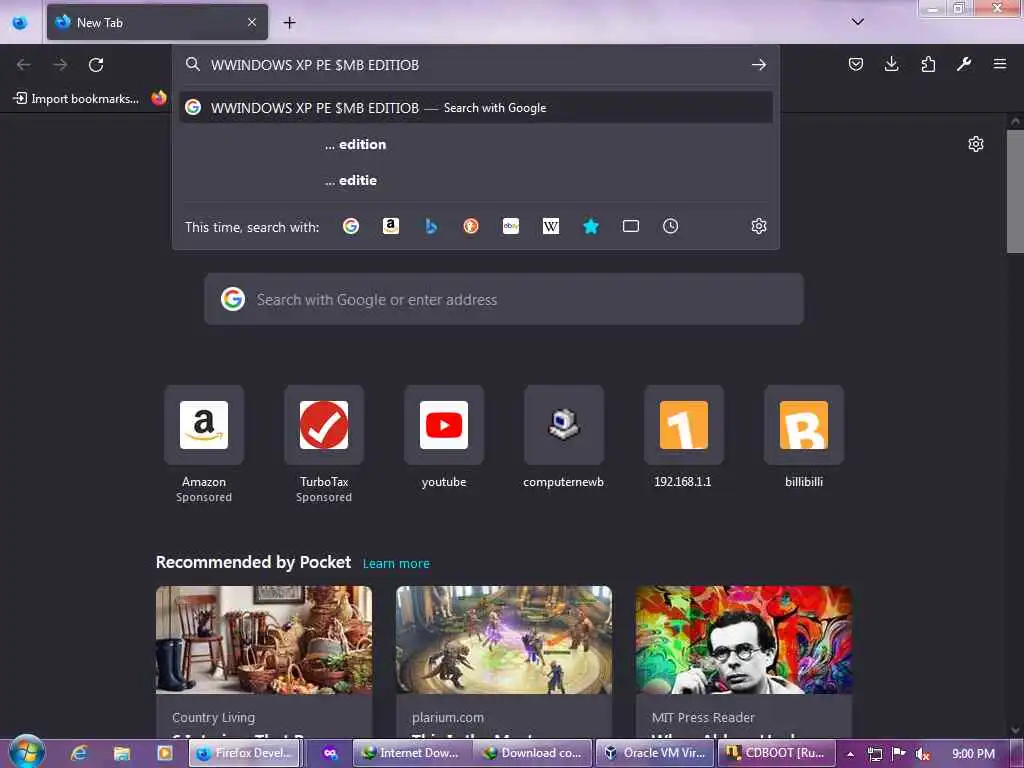1024x768 pixels.
Task: Add a new tab with plus button
Action: 289,22
